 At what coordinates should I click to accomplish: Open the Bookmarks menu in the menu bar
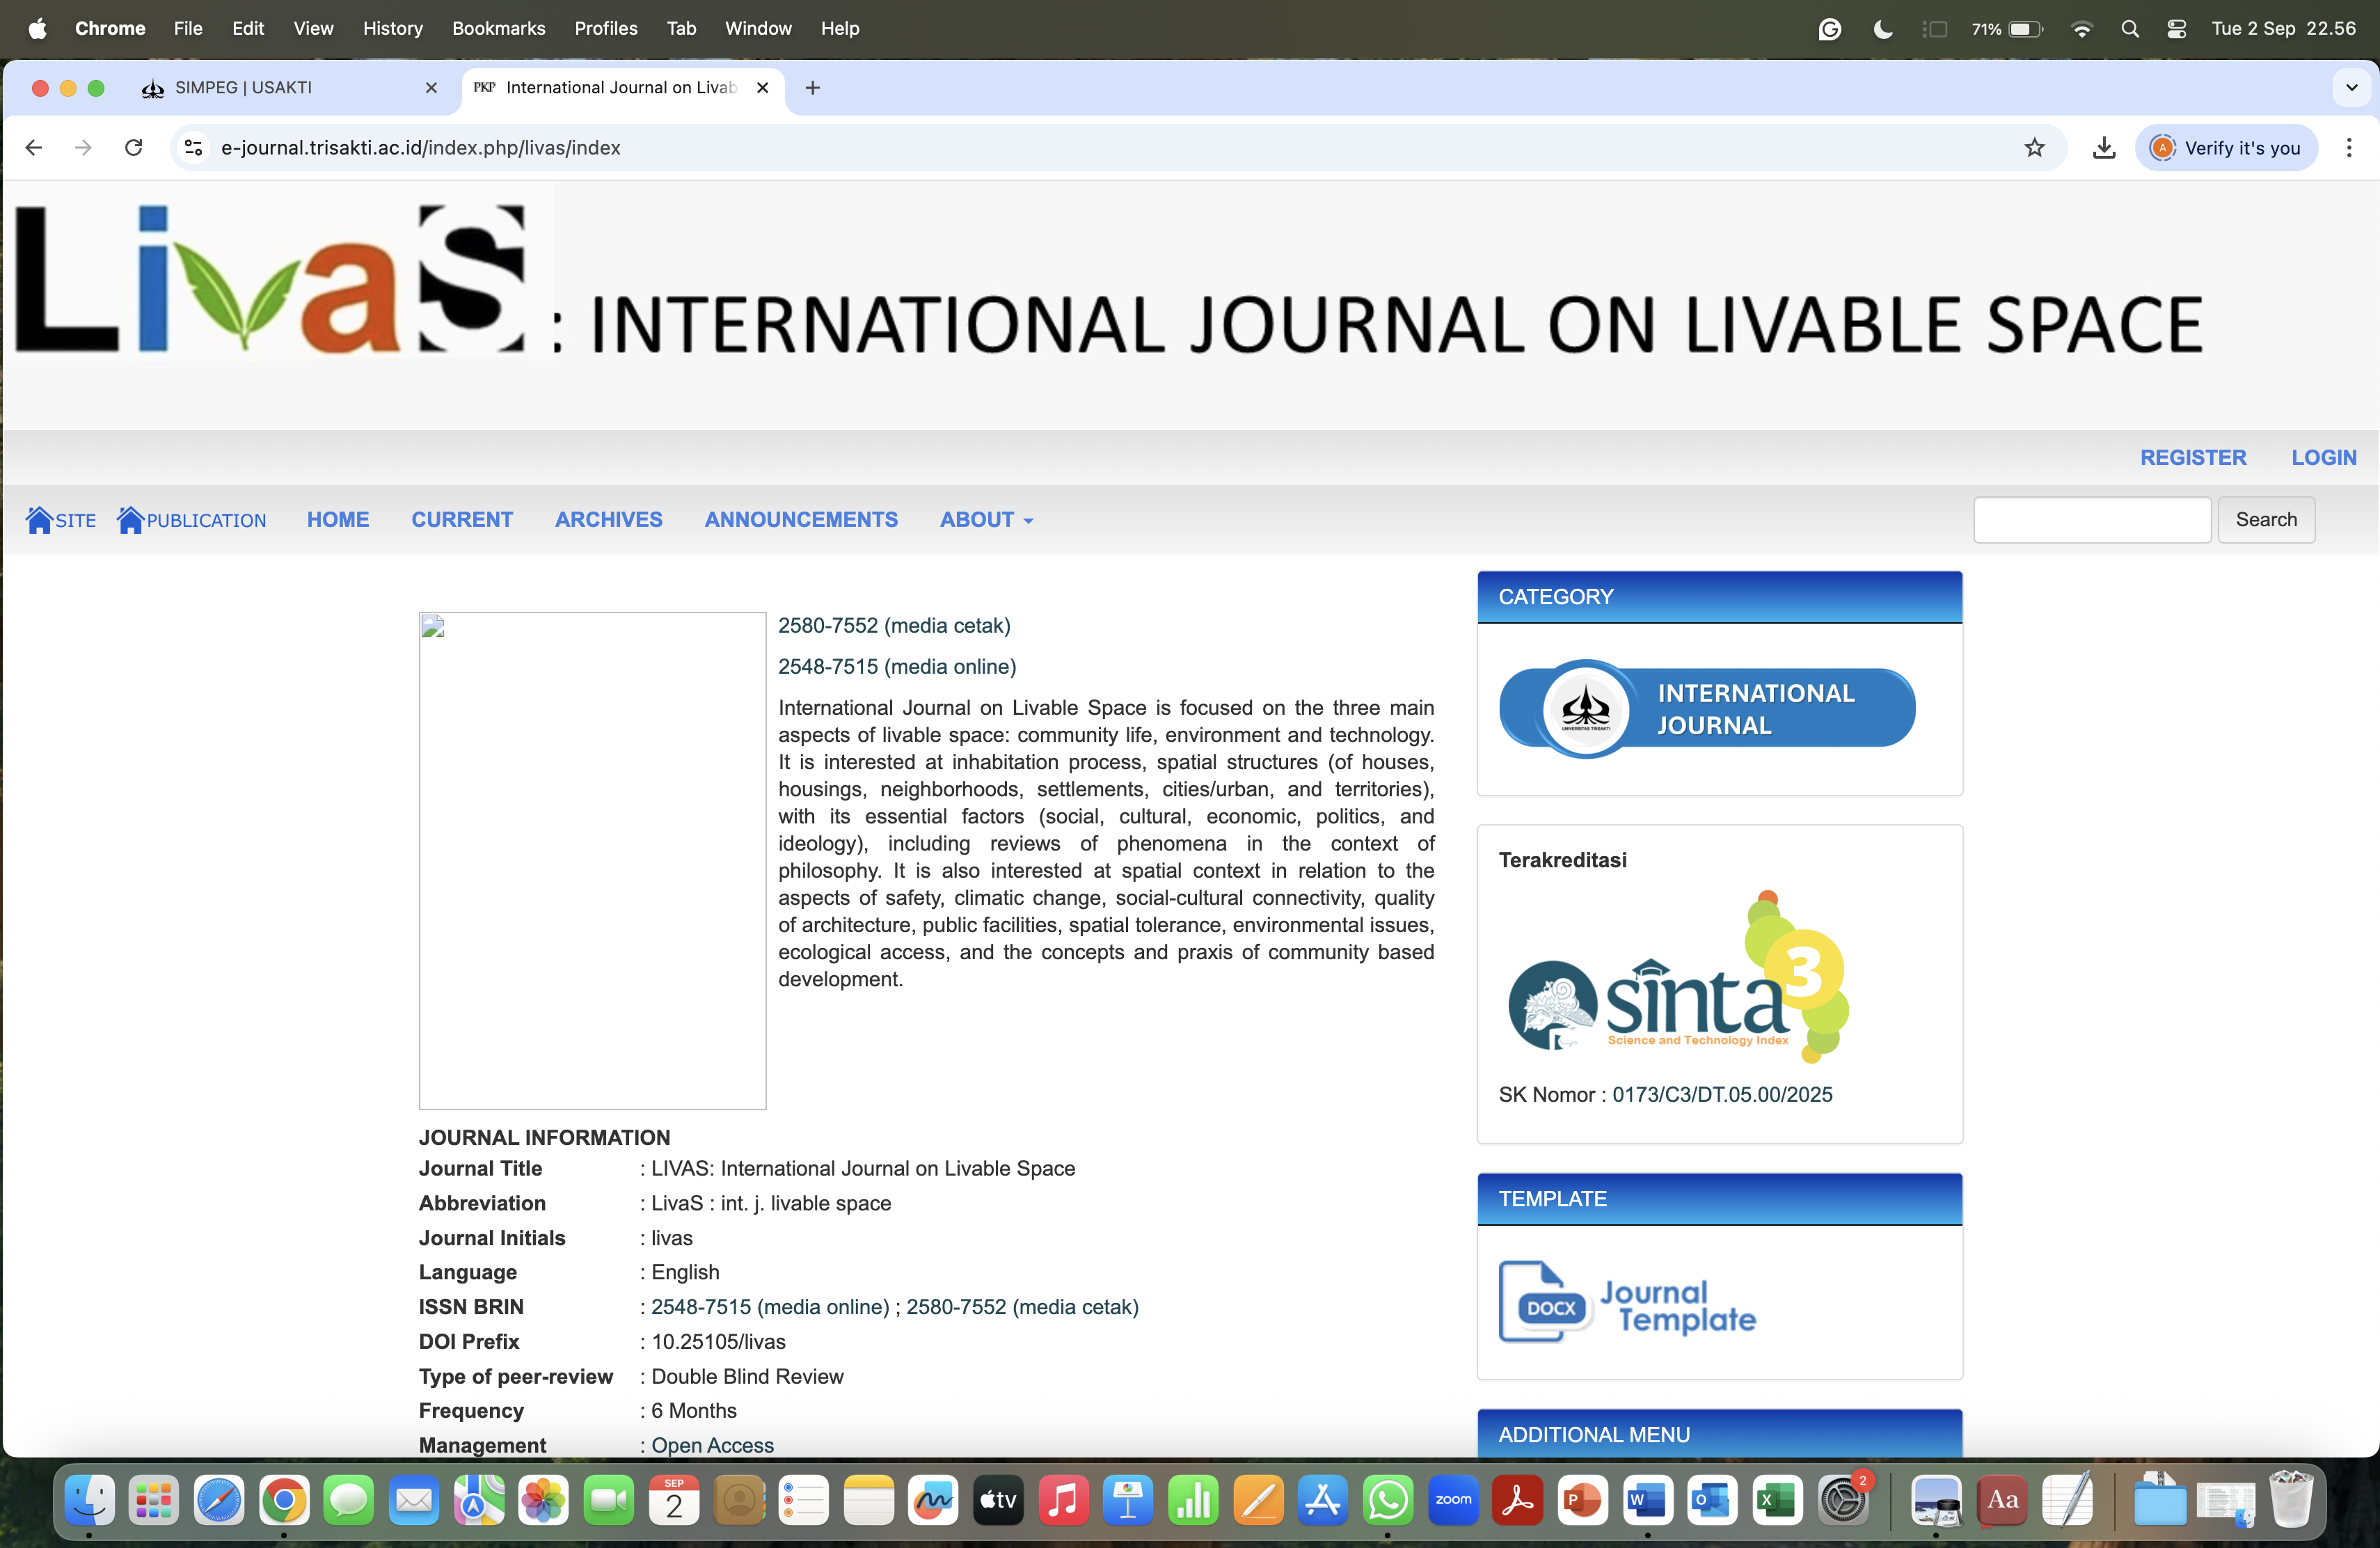[x=498, y=28]
